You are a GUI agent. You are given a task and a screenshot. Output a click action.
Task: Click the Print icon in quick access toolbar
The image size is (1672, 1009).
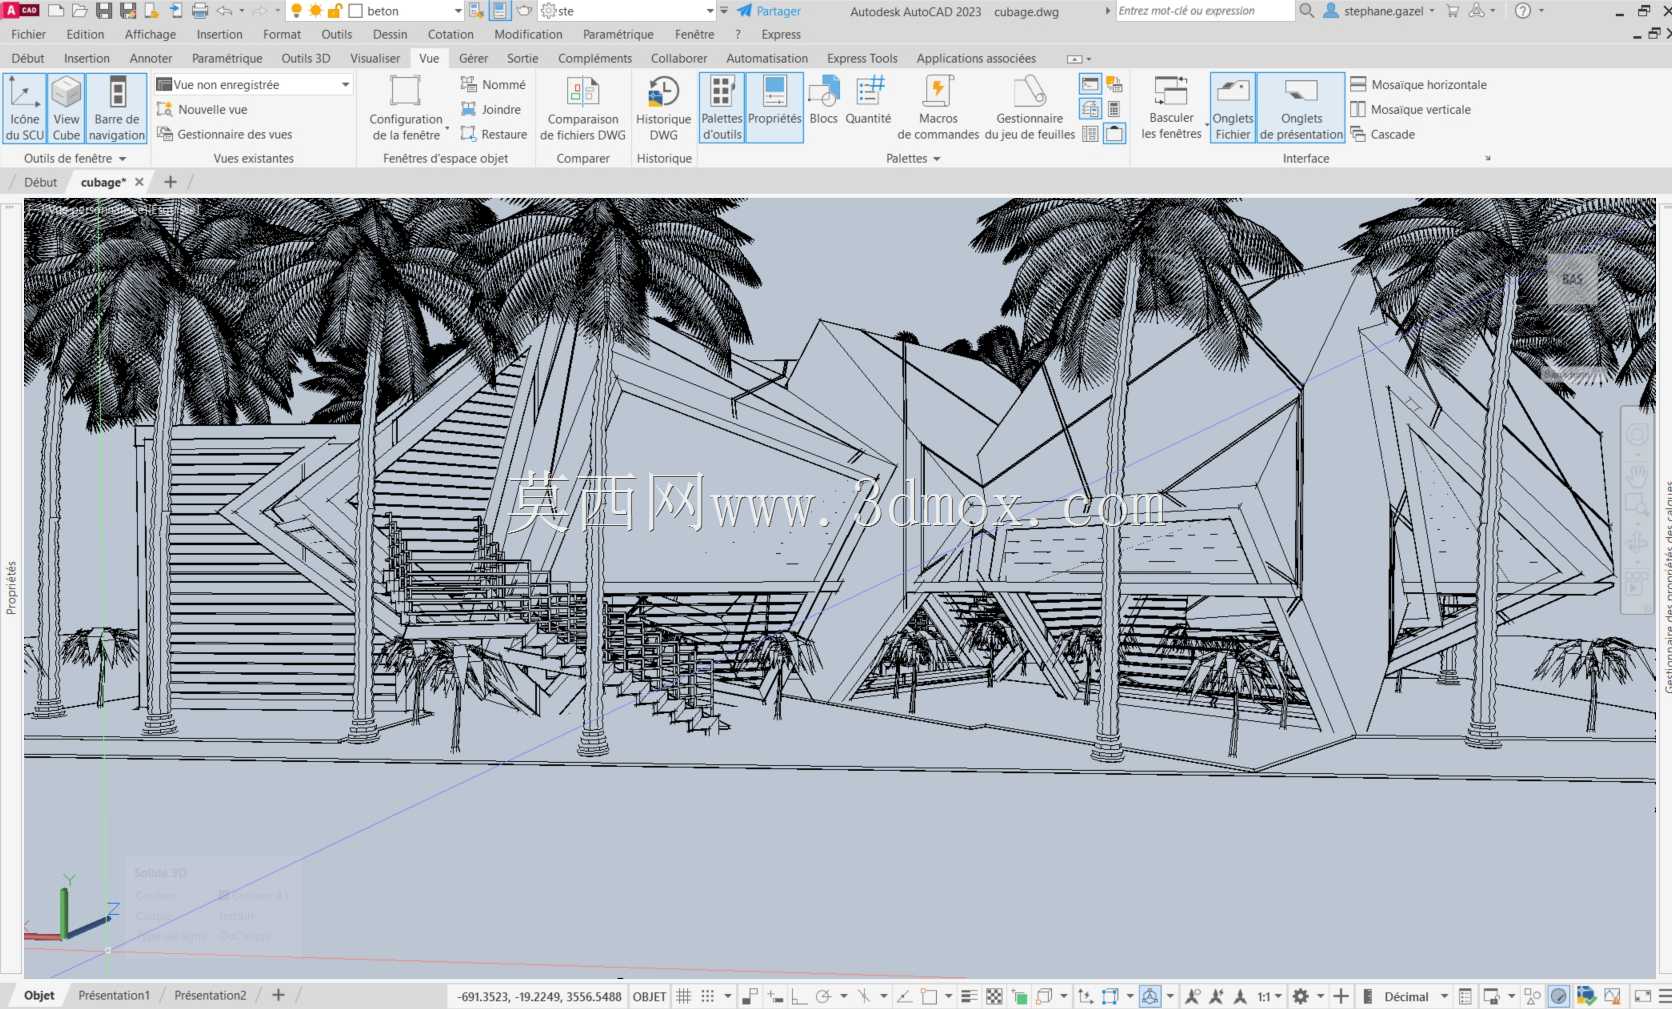pos(200,11)
